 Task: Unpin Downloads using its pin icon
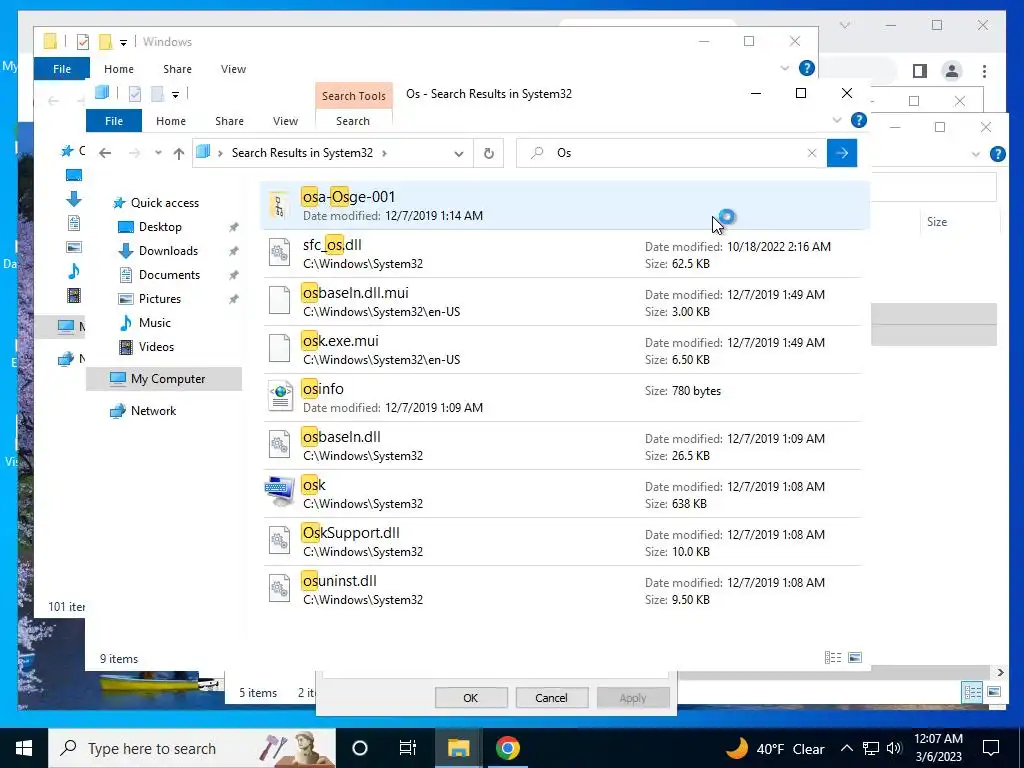click(233, 251)
